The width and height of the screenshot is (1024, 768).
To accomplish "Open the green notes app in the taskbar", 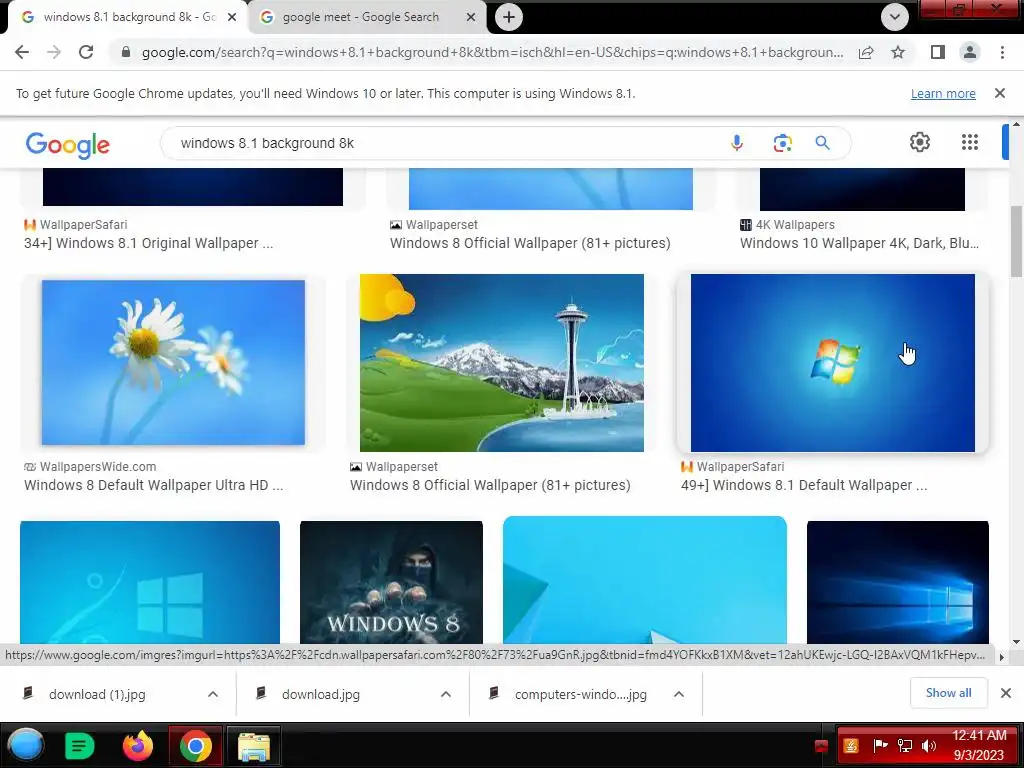I will coord(80,746).
